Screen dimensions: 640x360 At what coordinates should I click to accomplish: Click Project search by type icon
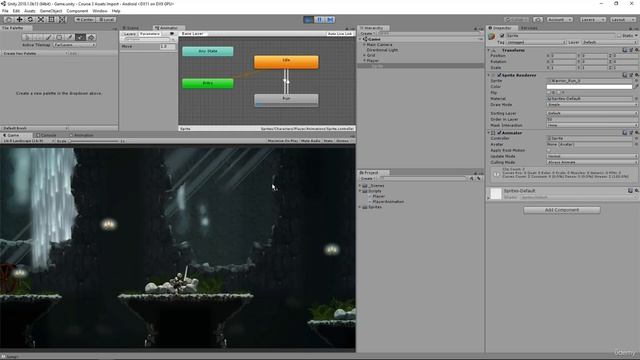[x=471, y=178]
